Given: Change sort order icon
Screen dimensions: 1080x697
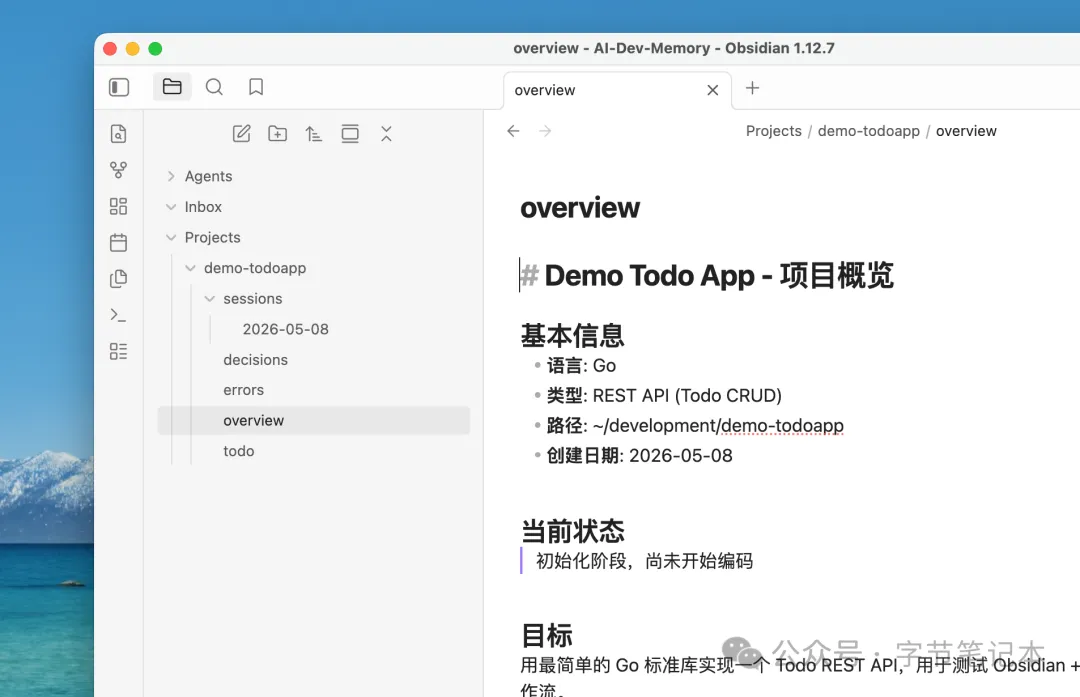Looking at the screenshot, I should click(x=313, y=134).
